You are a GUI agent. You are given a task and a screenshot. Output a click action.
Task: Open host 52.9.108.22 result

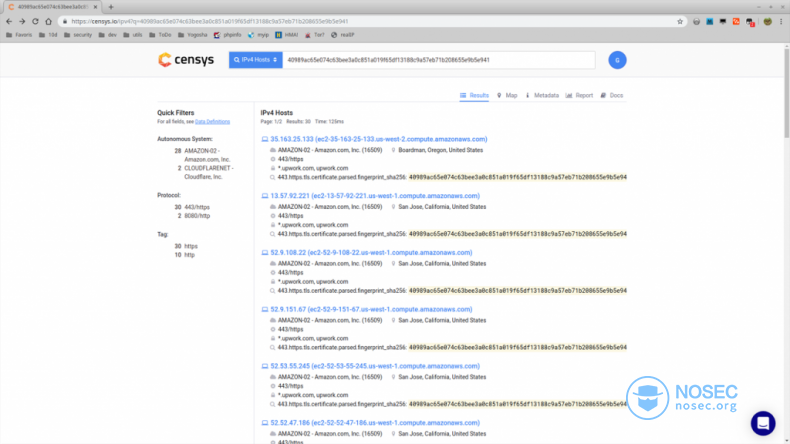point(371,252)
